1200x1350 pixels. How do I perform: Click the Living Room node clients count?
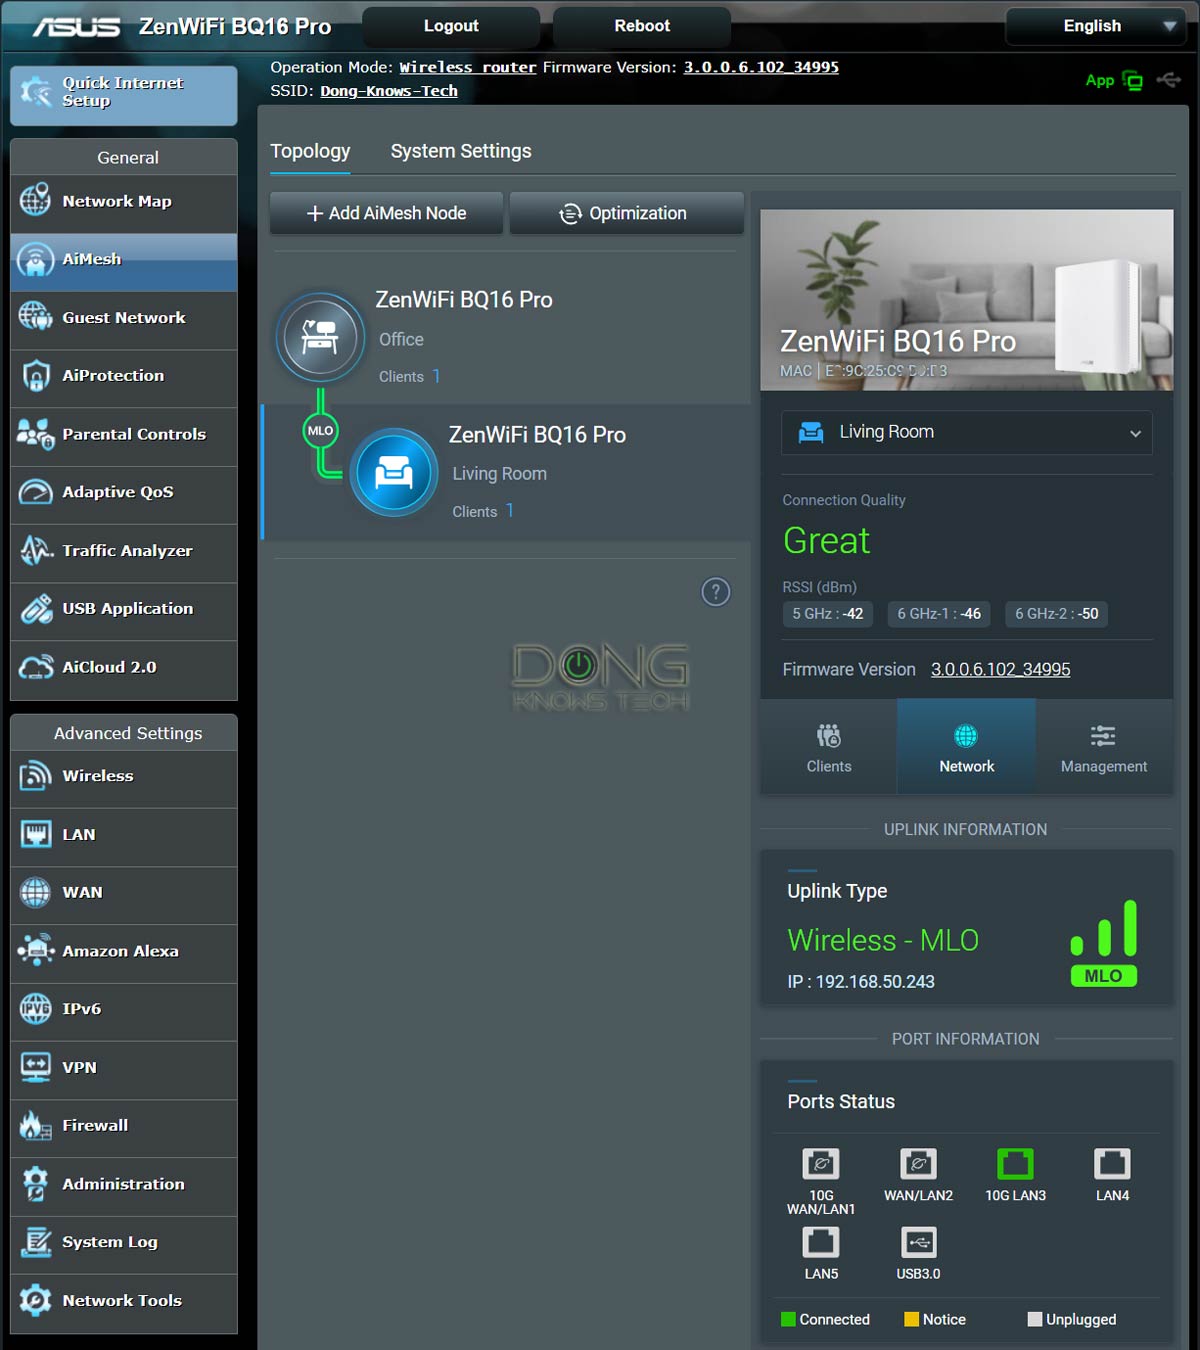509,511
